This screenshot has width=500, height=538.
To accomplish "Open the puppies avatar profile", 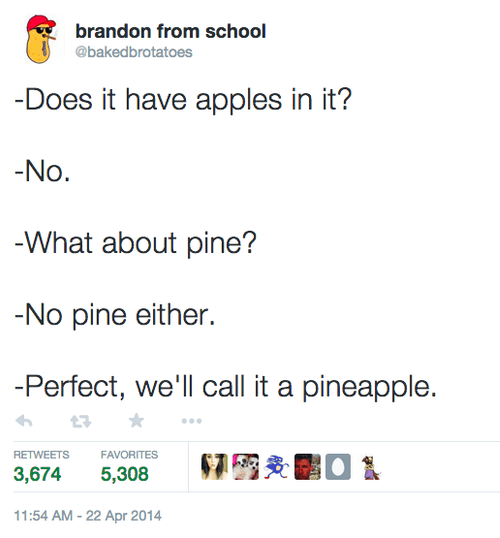I will (245, 467).
